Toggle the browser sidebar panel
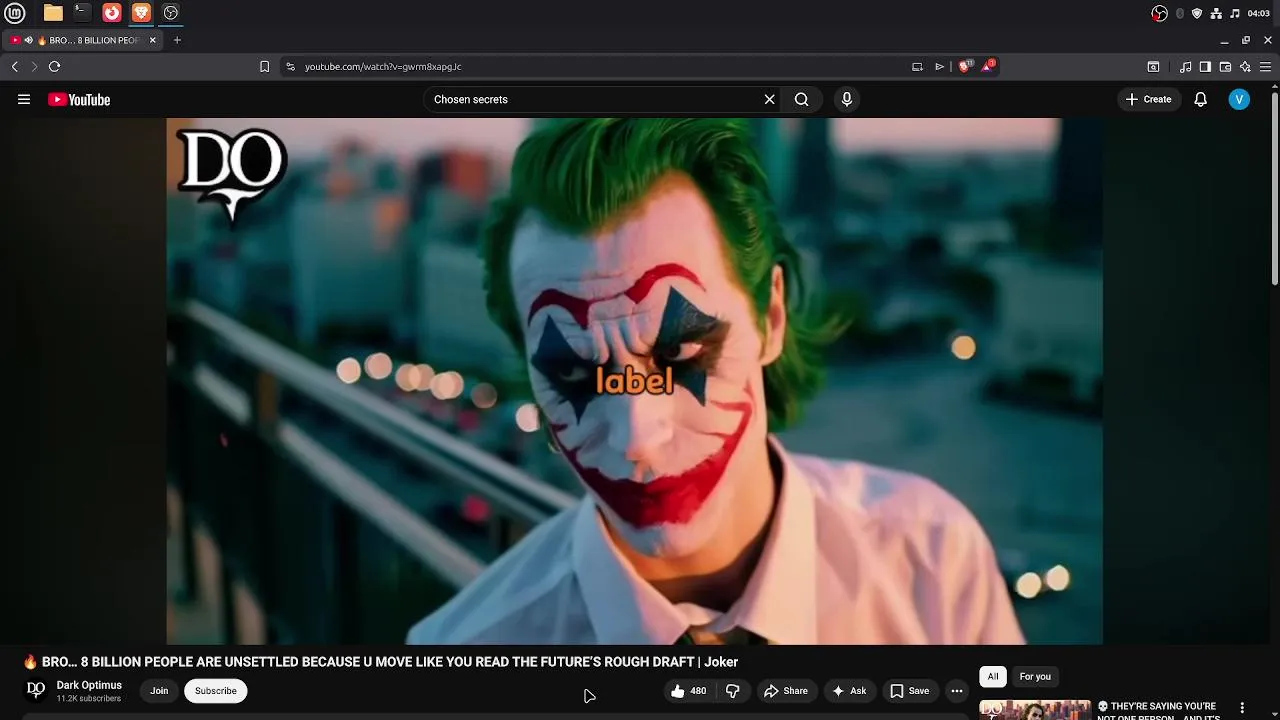 [1205, 66]
